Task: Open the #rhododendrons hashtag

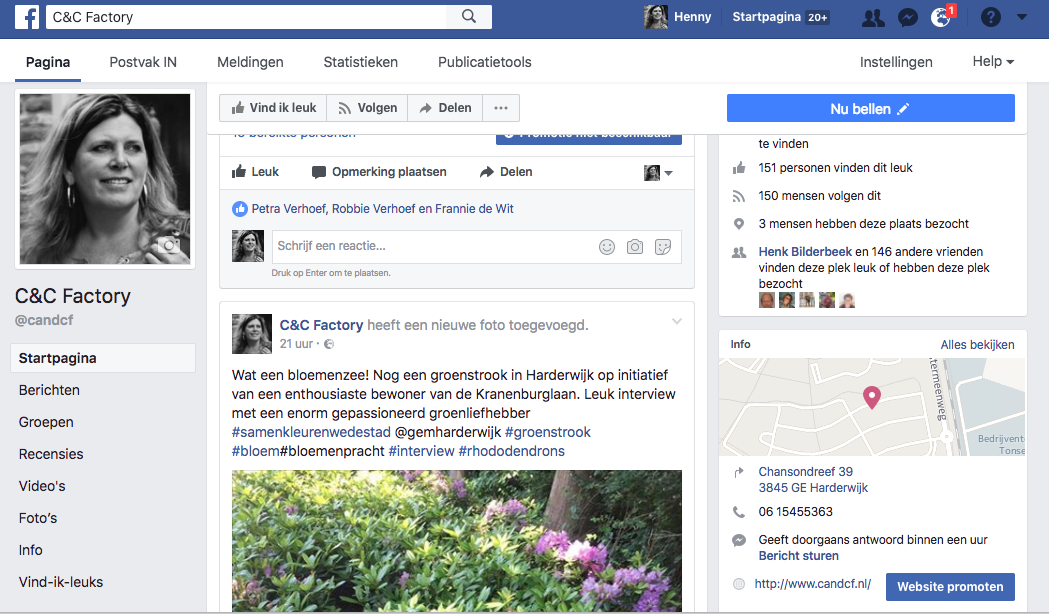Action: pyautogui.click(x=511, y=451)
